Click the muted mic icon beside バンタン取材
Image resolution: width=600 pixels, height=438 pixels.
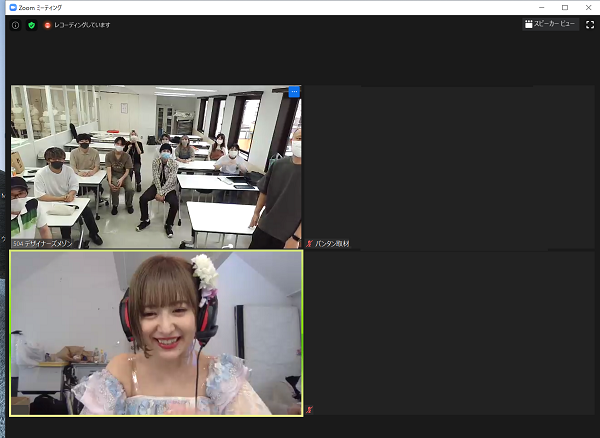tap(309, 243)
